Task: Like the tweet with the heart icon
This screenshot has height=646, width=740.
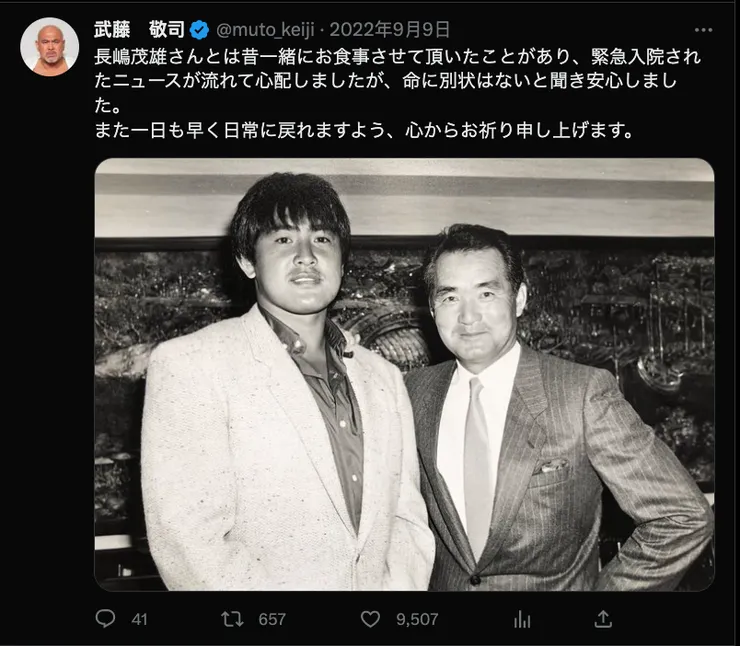Action: point(370,619)
